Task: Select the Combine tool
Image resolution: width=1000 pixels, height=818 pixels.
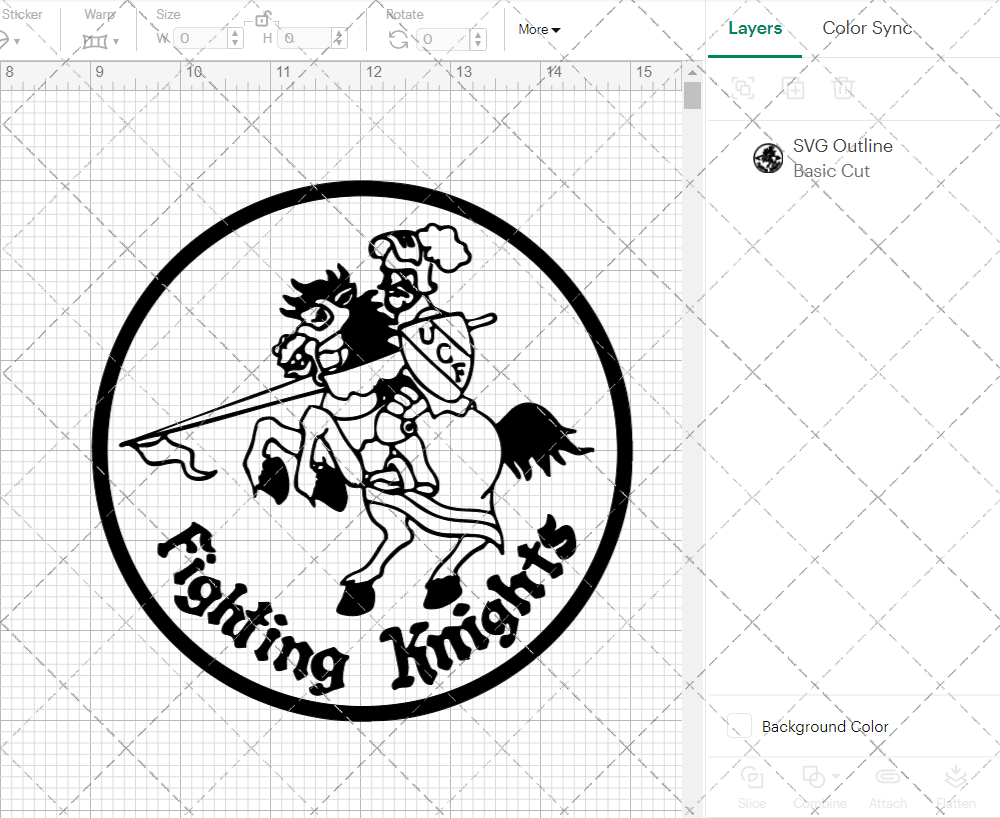Action: pos(814,786)
